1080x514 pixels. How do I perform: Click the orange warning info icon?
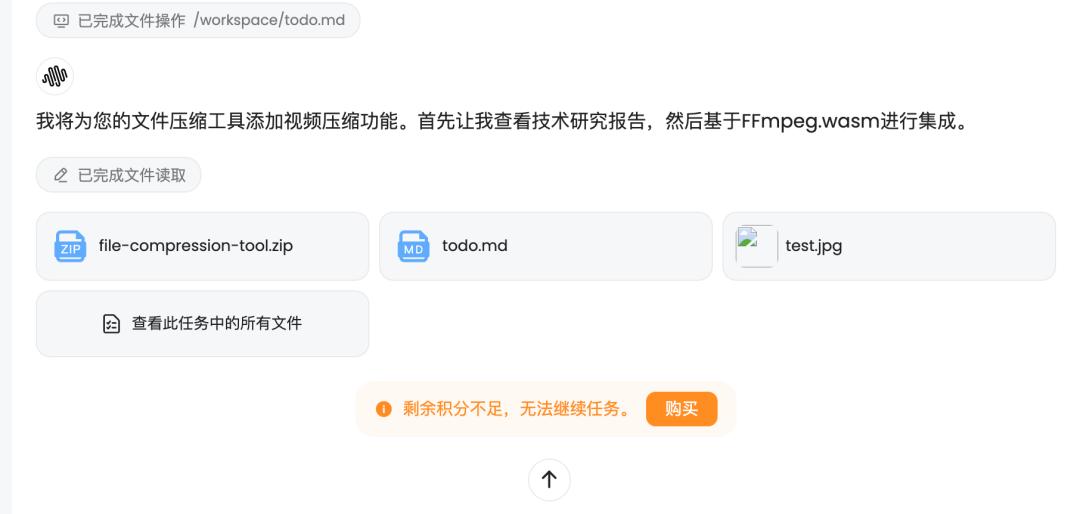tap(383, 409)
